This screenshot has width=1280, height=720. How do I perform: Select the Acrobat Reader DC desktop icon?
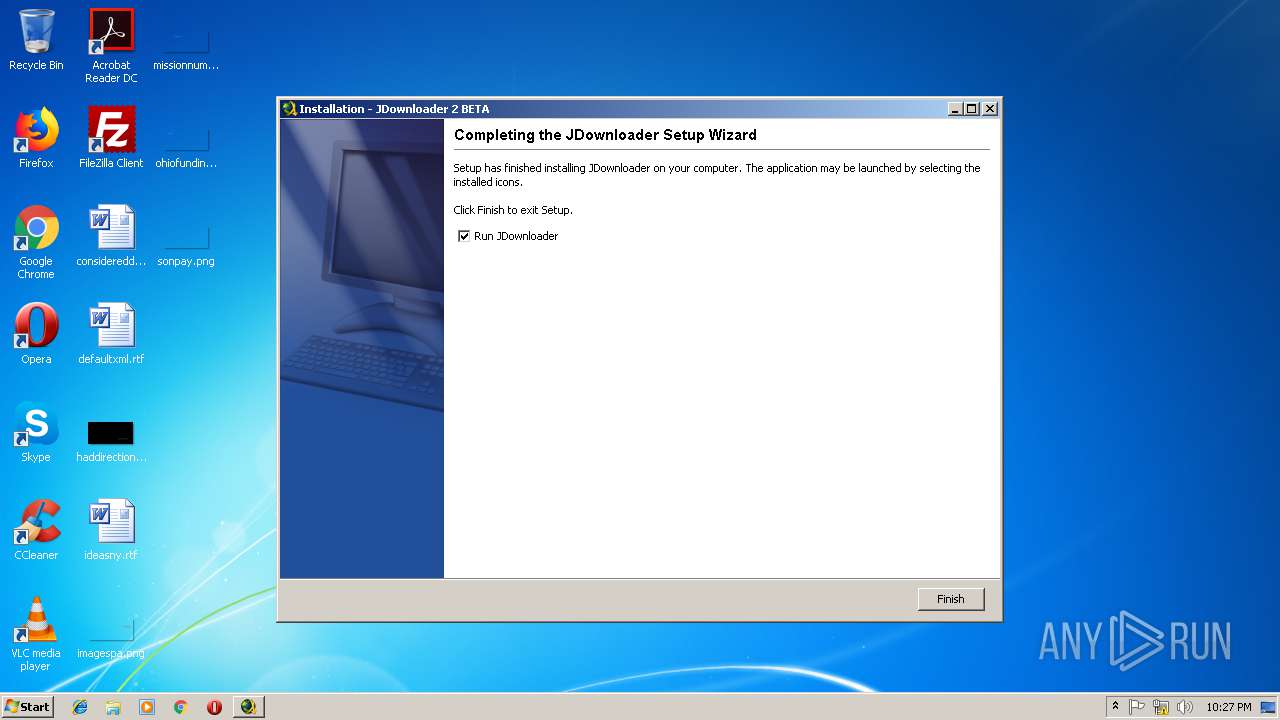(x=111, y=46)
